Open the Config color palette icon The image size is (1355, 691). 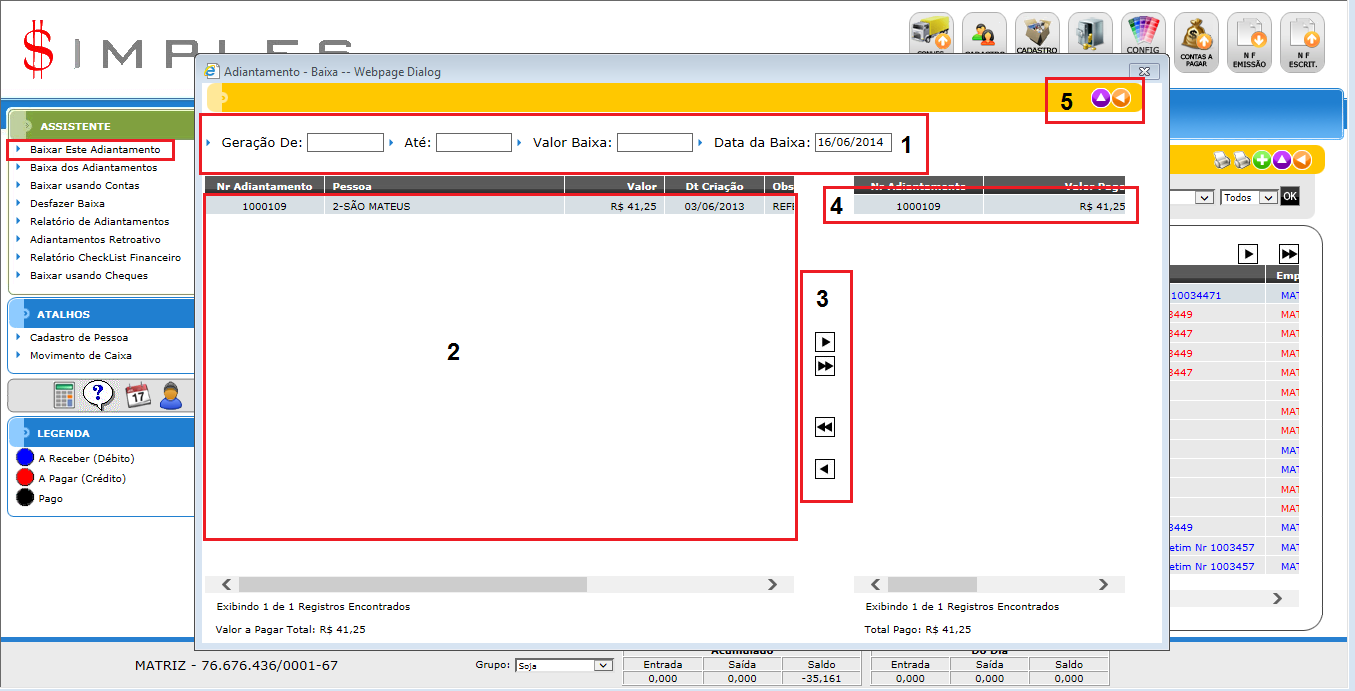tap(1143, 38)
